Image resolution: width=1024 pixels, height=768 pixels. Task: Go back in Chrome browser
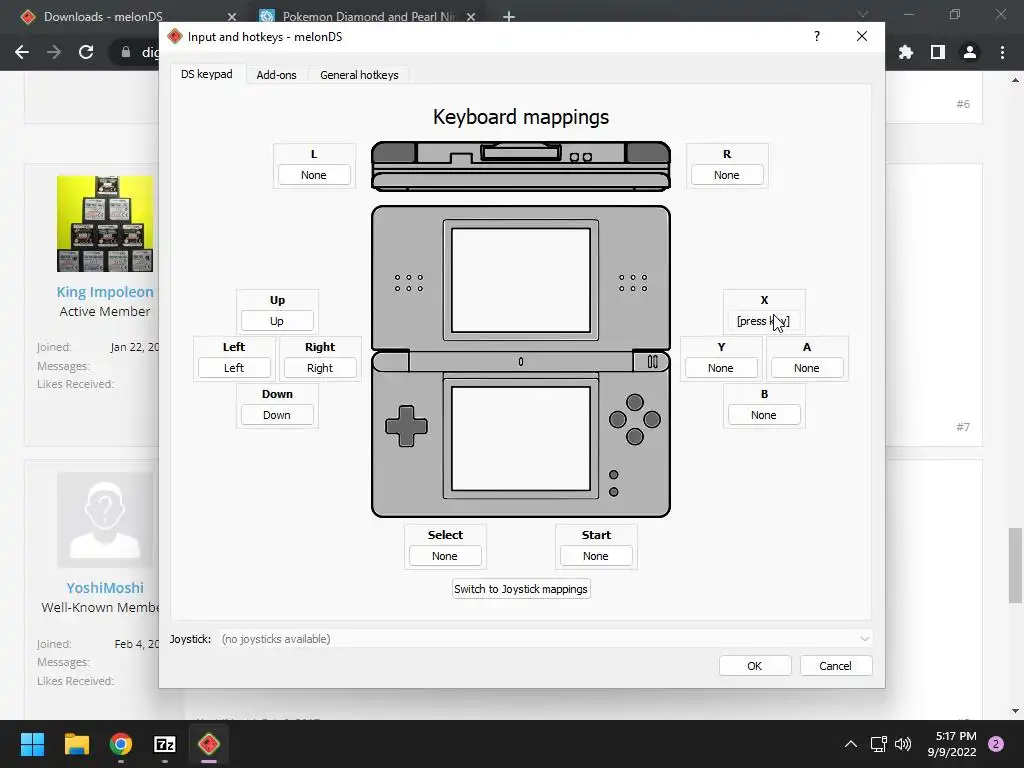click(x=22, y=52)
